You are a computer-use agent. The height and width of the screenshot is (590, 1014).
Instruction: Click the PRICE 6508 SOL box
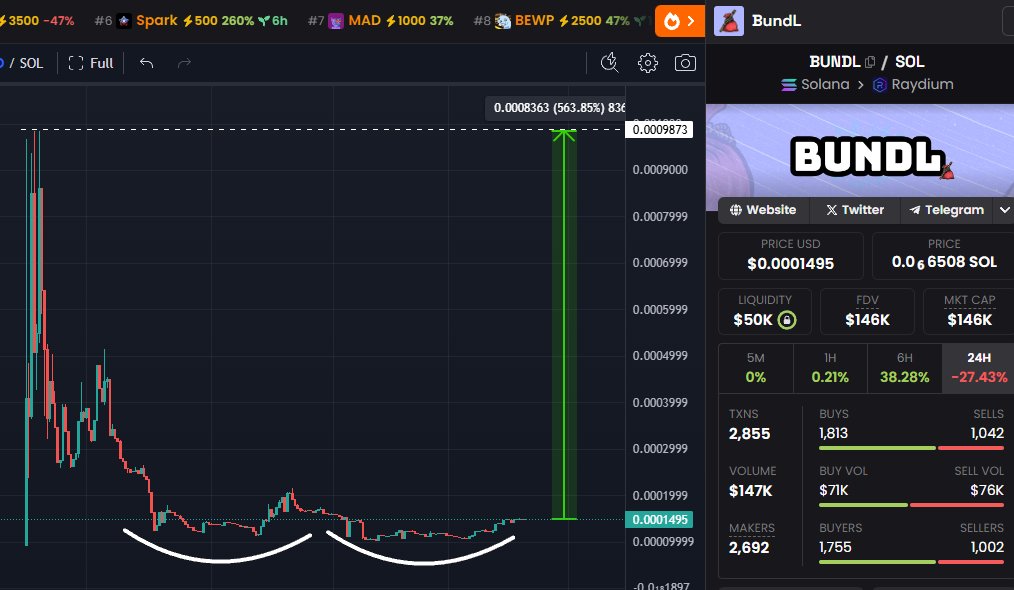(944, 255)
